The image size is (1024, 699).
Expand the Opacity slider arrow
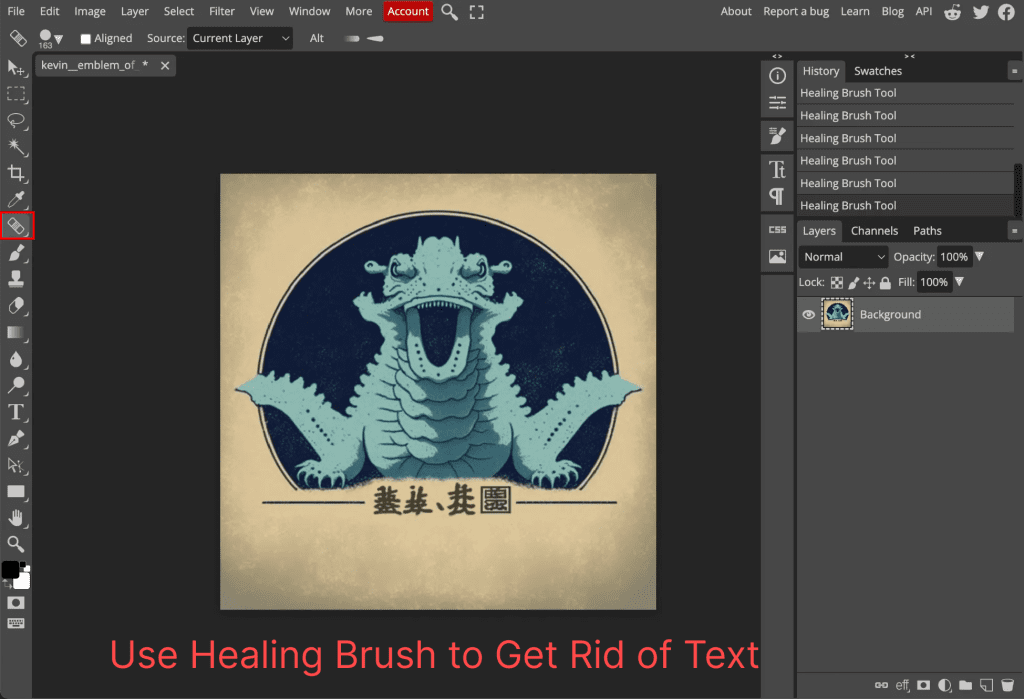point(979,257)
